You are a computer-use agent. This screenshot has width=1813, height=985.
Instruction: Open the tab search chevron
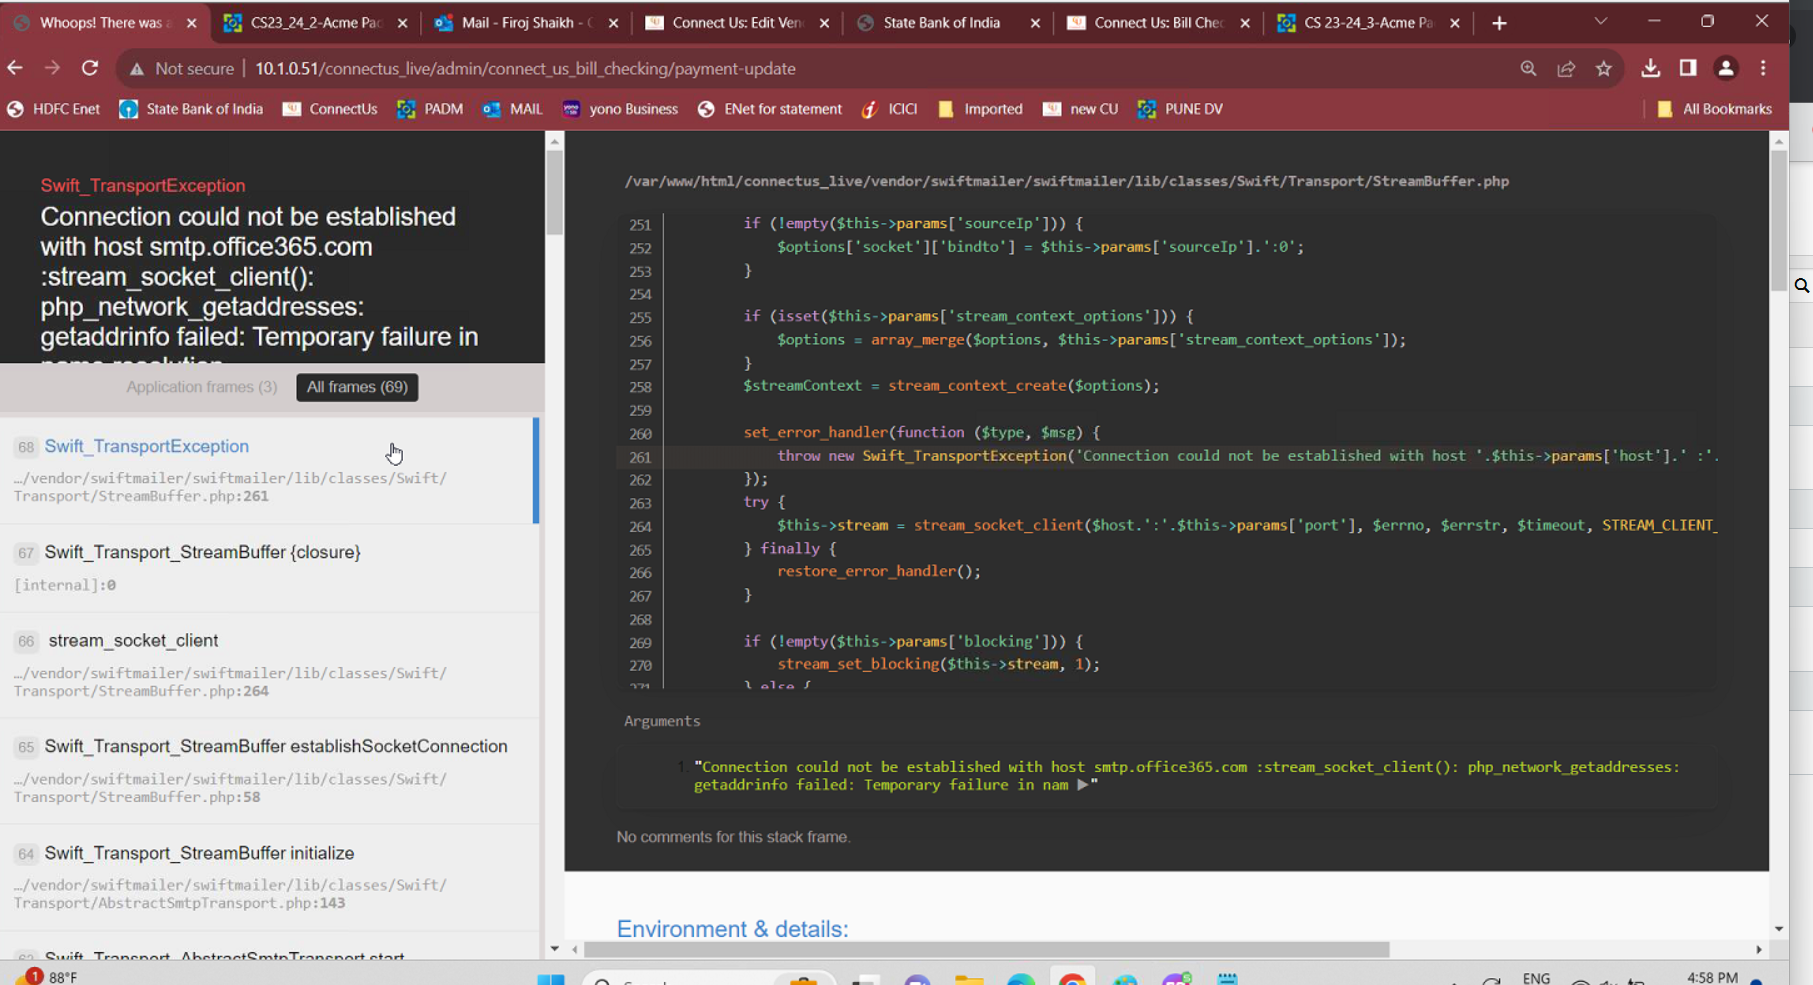[x=1601, y=22]
